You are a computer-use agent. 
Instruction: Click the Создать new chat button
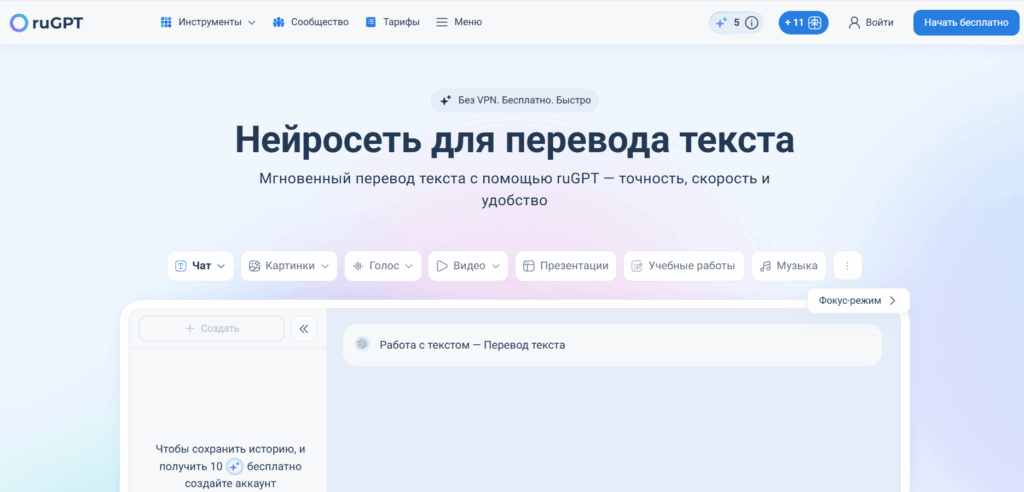[212, 329]
